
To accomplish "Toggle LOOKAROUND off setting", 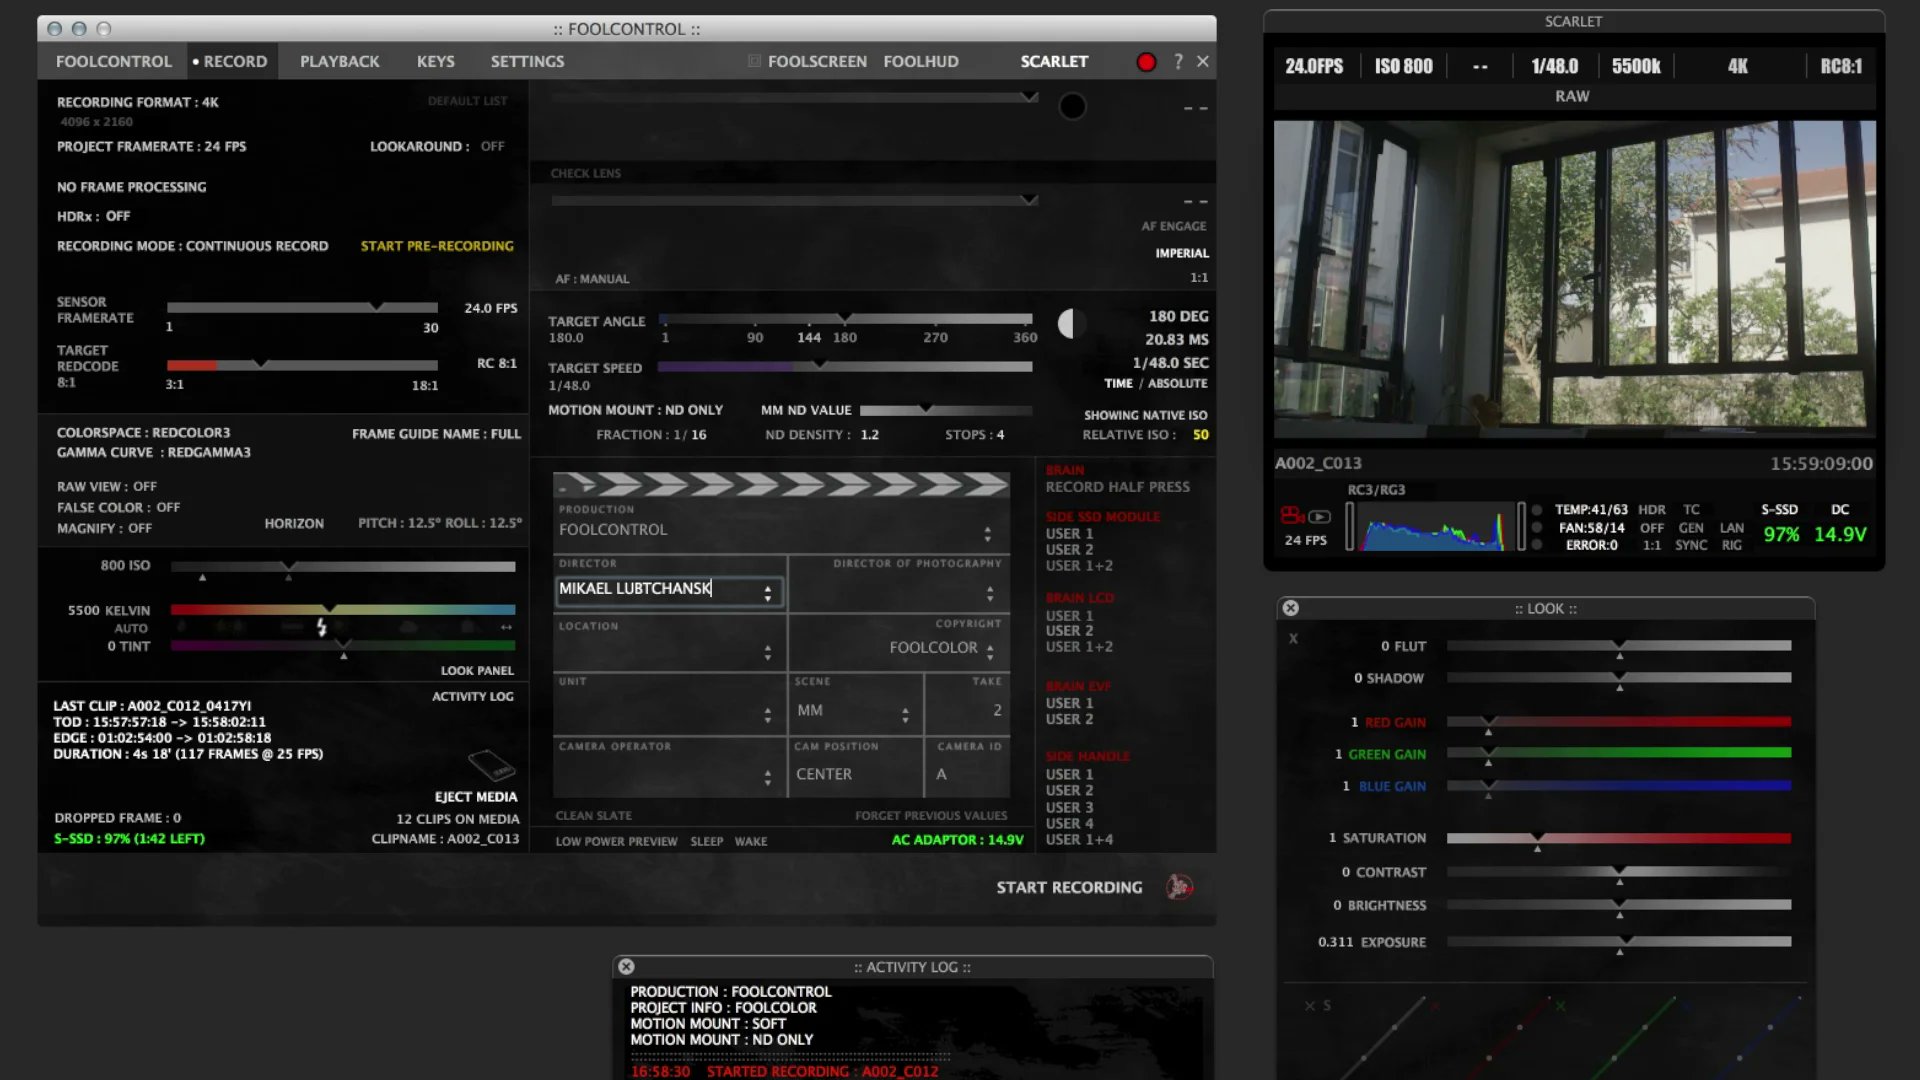I will 492,146.
